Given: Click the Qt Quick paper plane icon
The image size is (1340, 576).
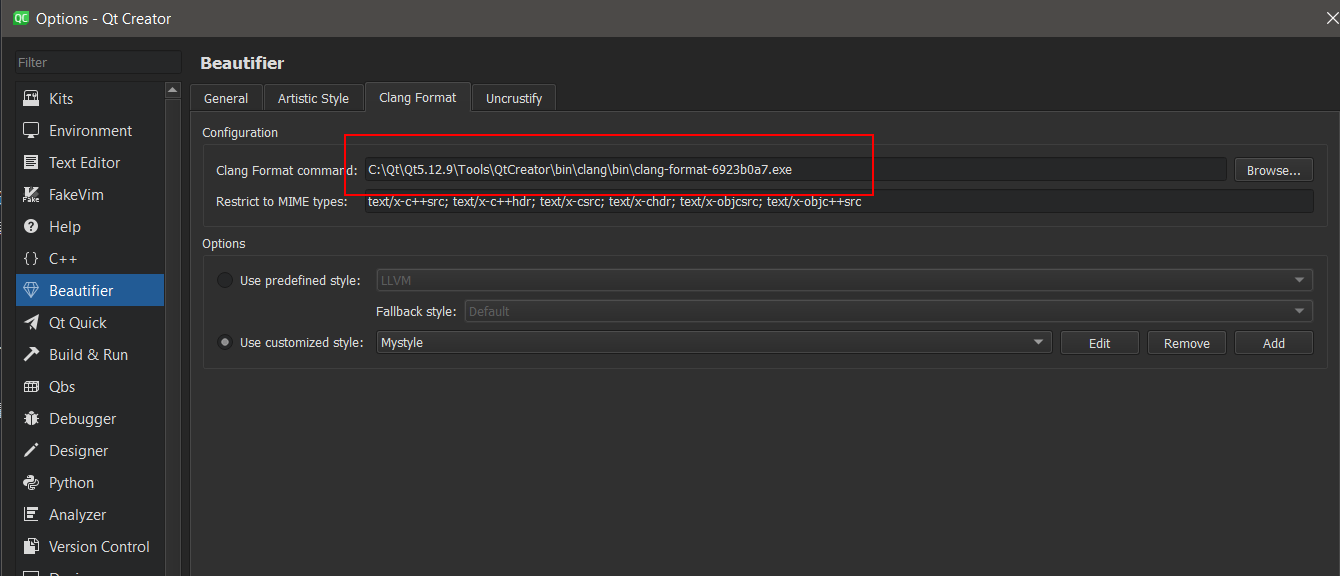Looking at the screenshot, I should pyautogui.click(x=31, y=323).
